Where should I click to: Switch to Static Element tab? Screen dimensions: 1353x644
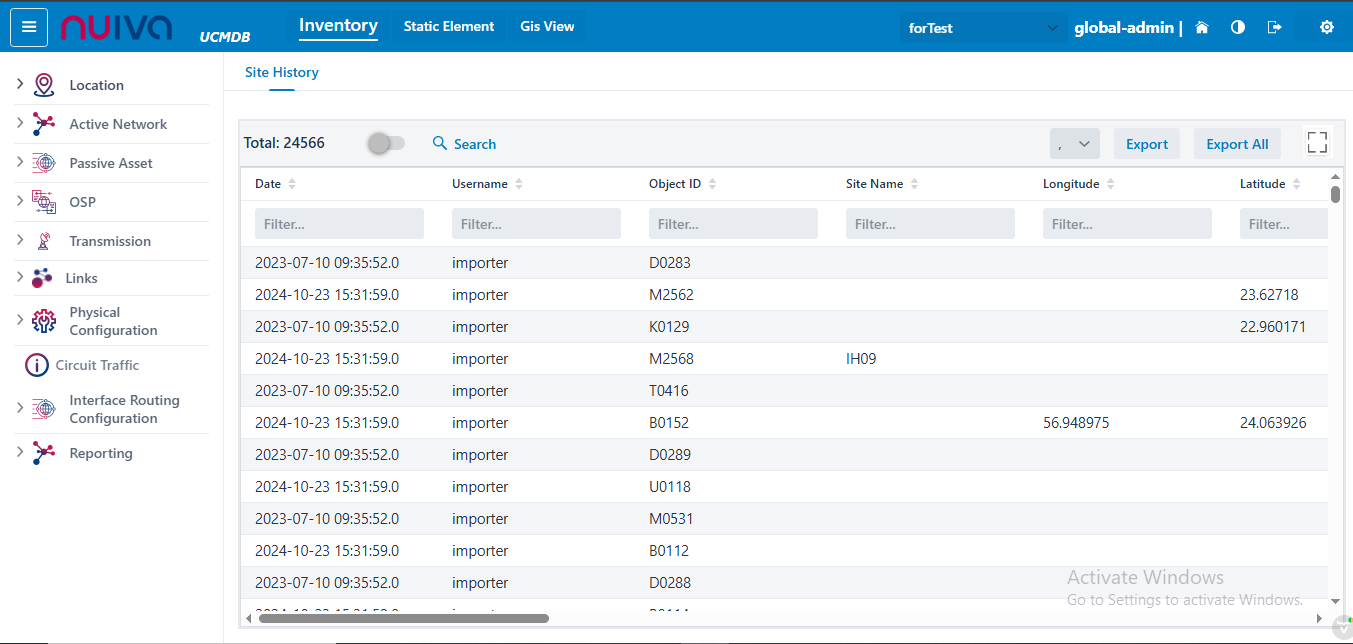point(449,27)
